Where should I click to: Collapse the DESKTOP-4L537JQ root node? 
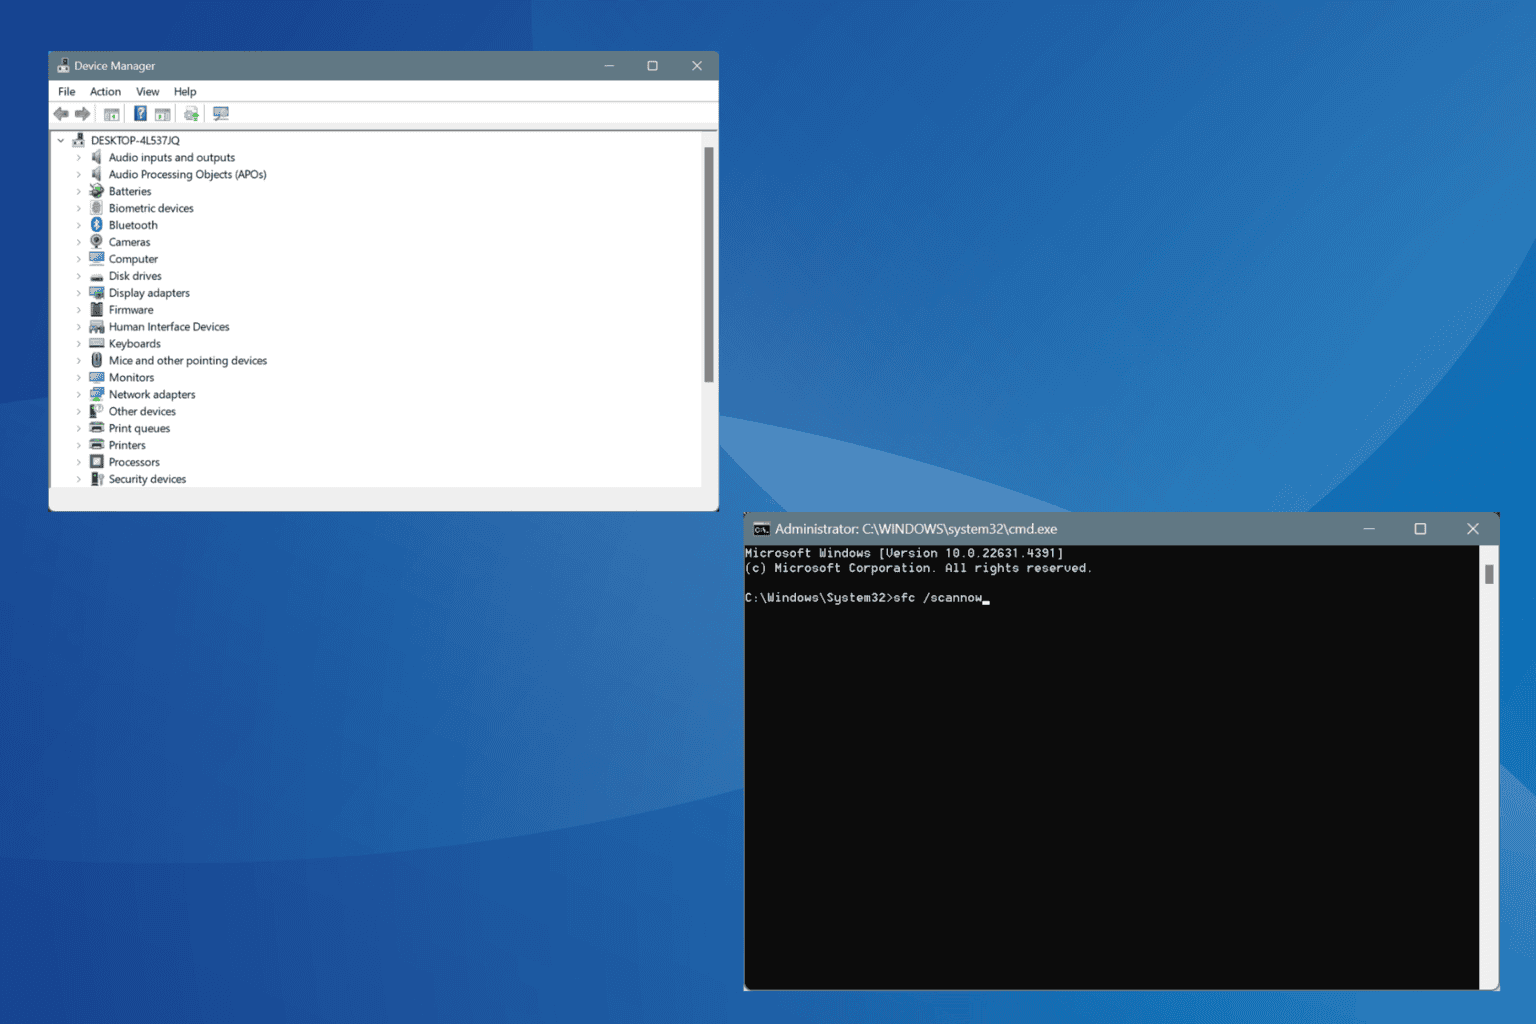61,140
